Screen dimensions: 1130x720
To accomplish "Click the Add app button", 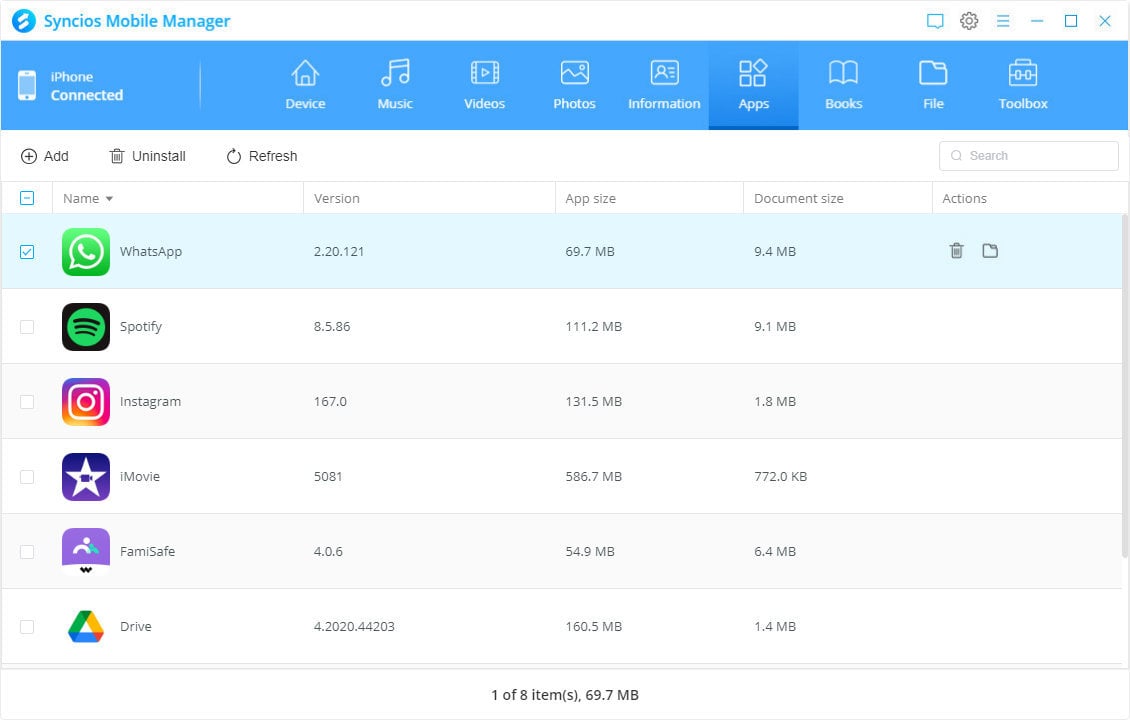I will 45,156.
